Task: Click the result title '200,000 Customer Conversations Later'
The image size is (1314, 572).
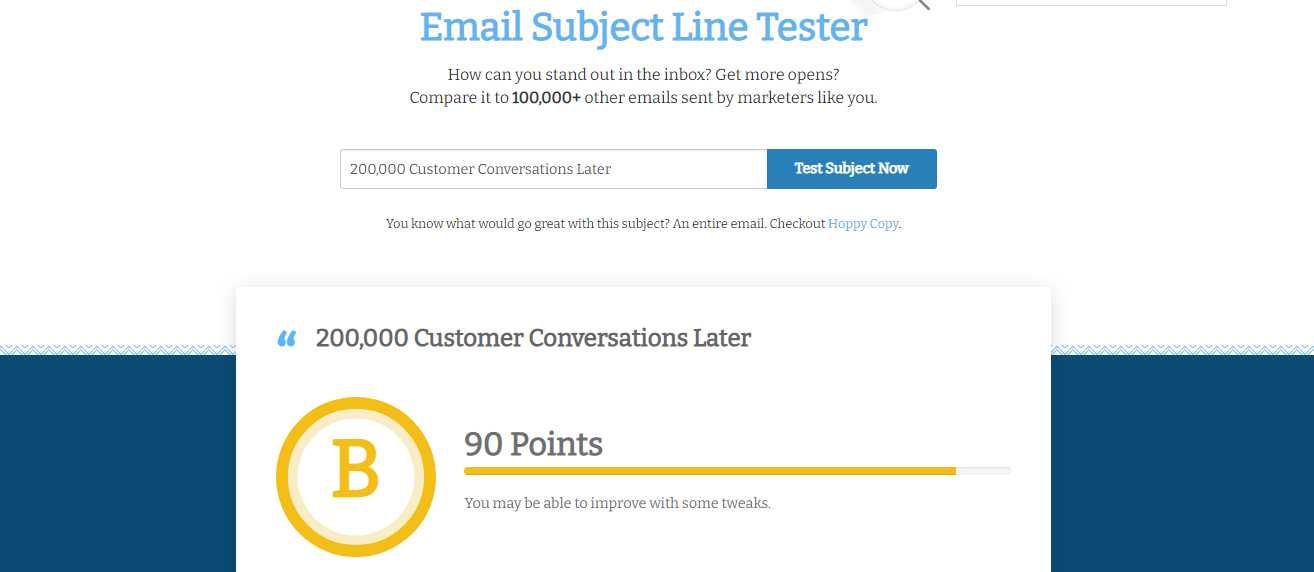Action: point(533,338)
